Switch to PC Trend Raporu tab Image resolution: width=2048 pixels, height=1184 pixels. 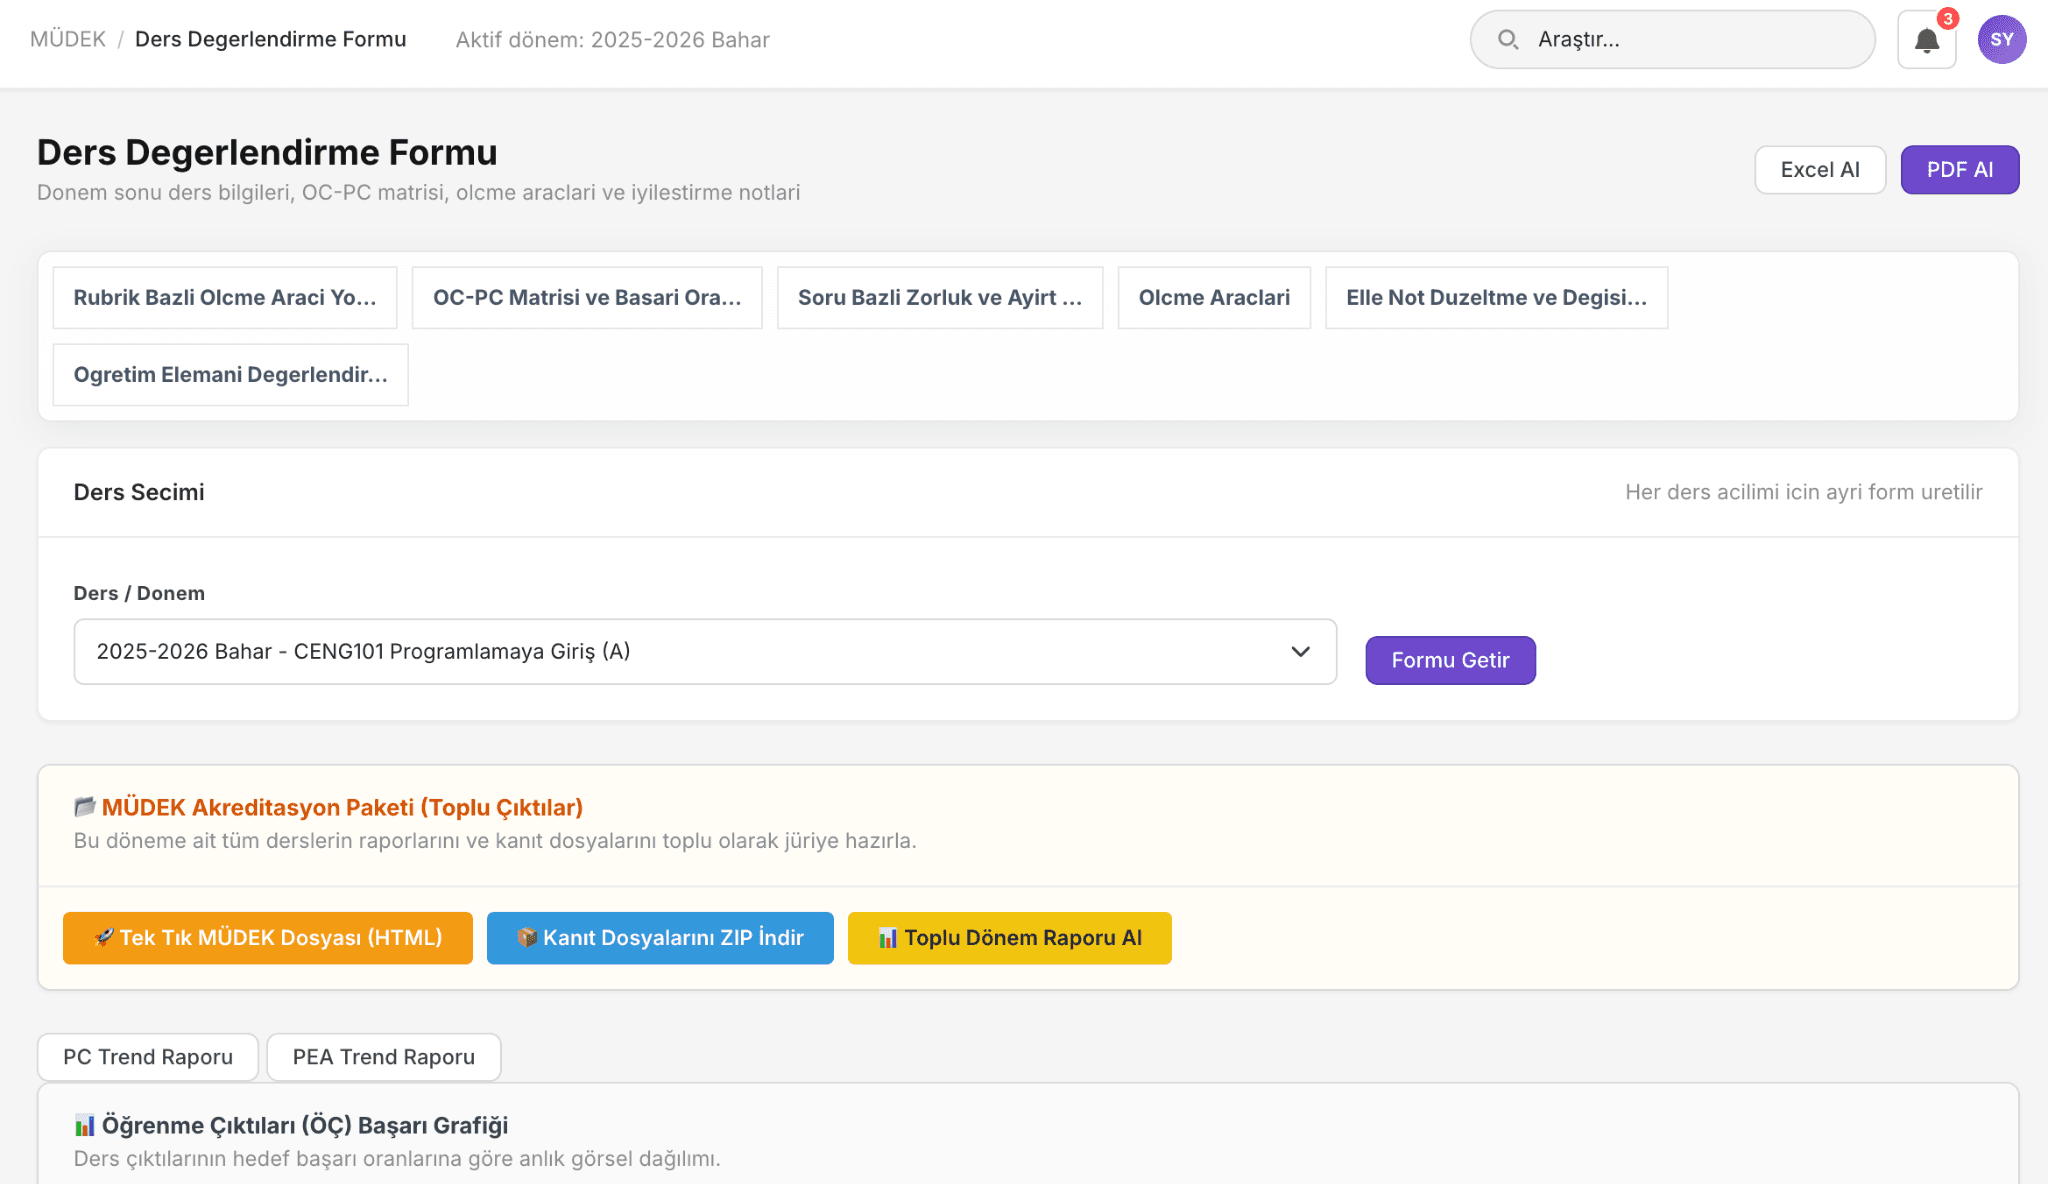(x=148, y=1057)
